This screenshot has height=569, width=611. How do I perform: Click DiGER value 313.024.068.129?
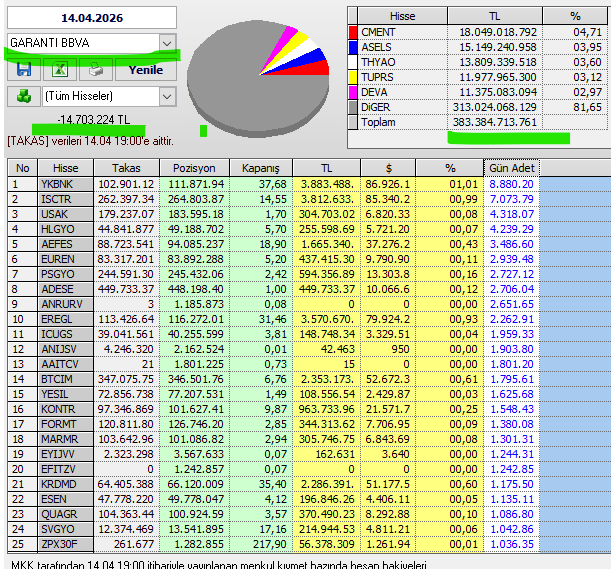[x=494, y=107]
